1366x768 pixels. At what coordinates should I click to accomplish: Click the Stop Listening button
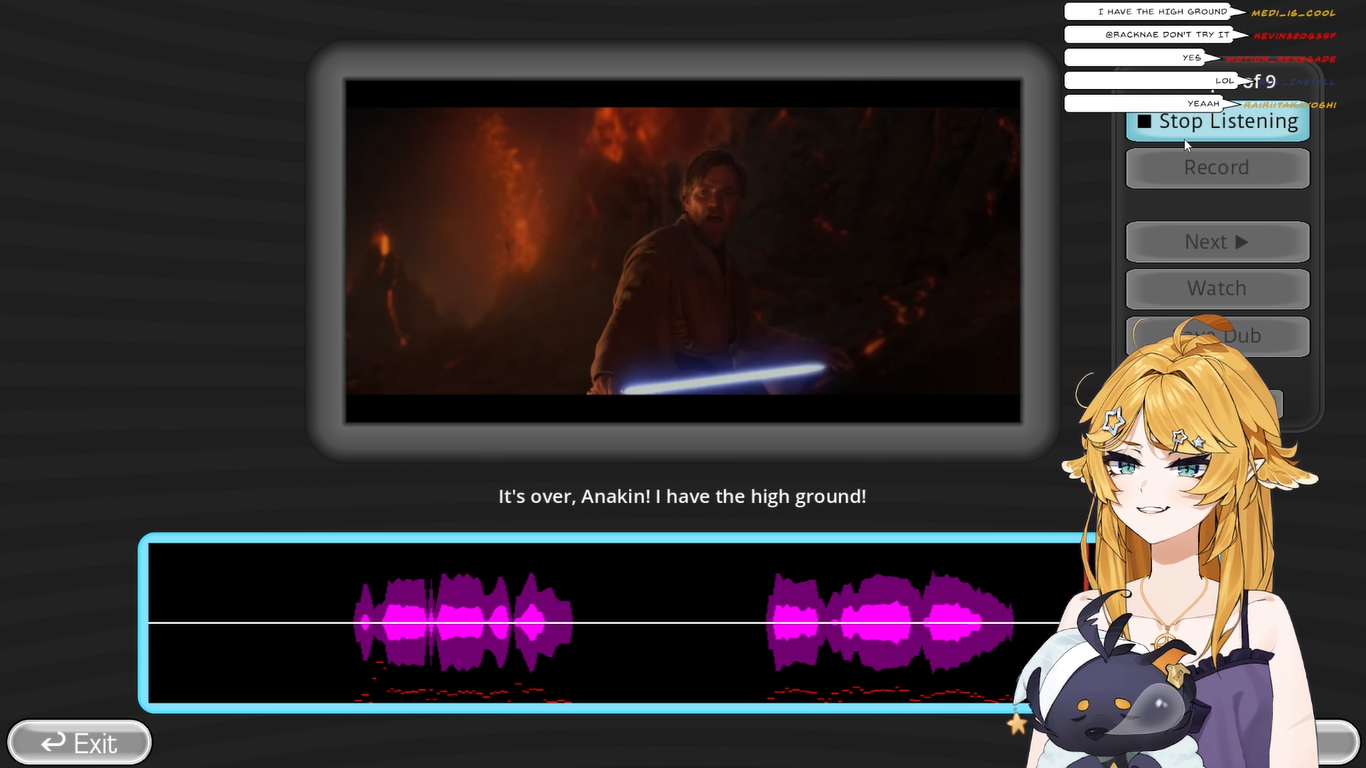point(1217,122)
